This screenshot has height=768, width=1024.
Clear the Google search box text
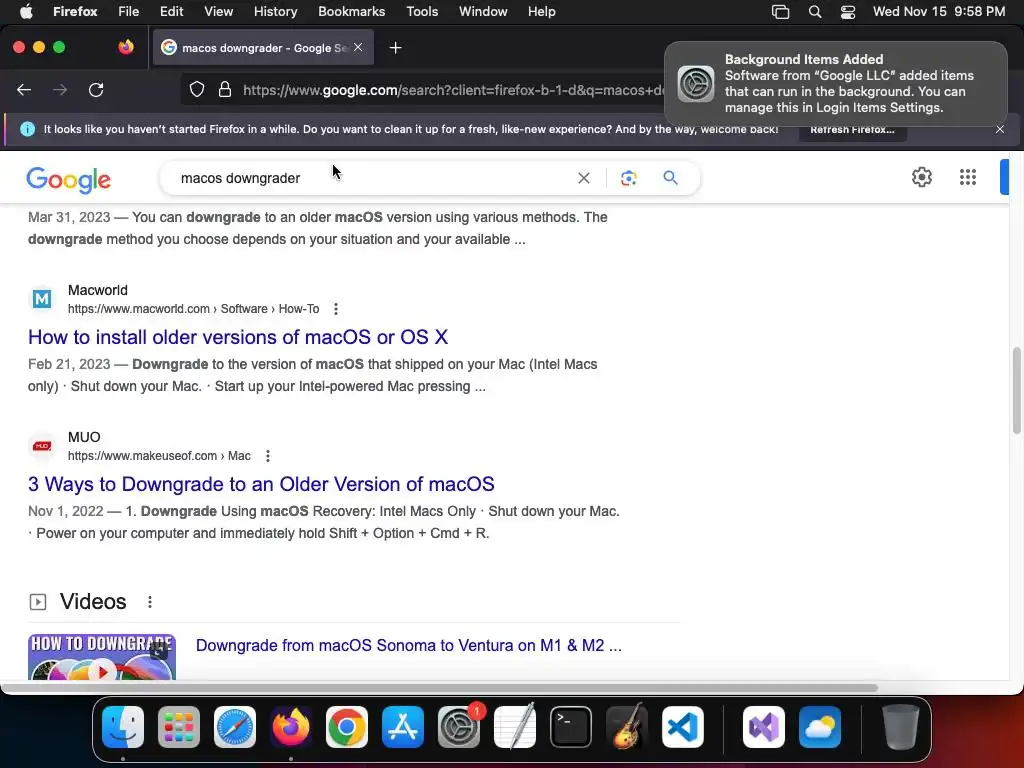pyautogui.click(x=584, y=178)
